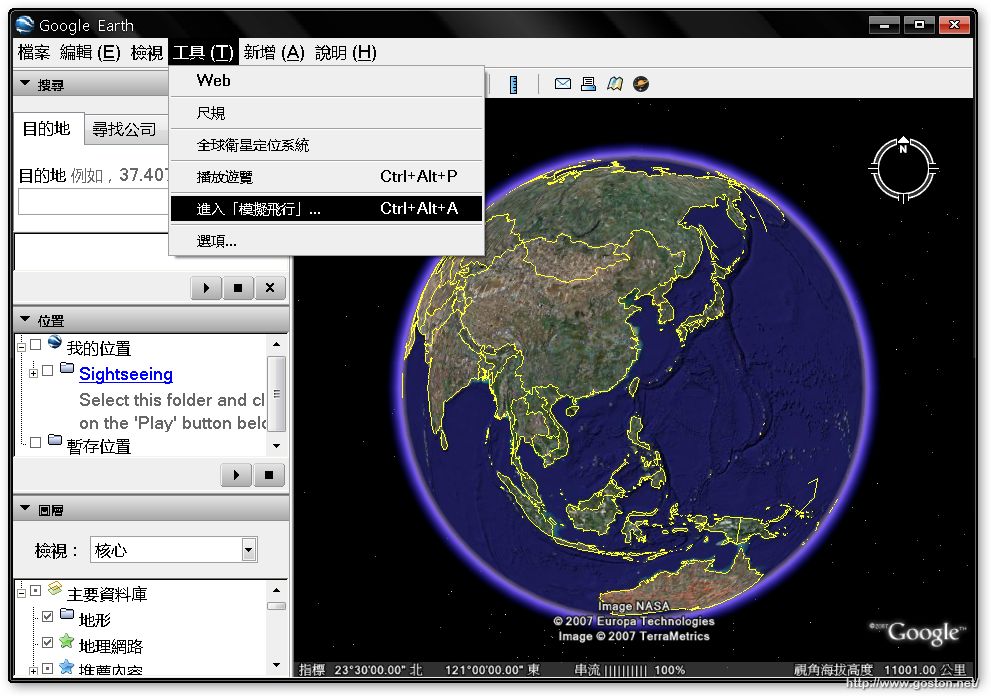This screenshot has height=696, width=991.
Task: Click the Google Earth title bar logo
Action: [x=25, y=25]
